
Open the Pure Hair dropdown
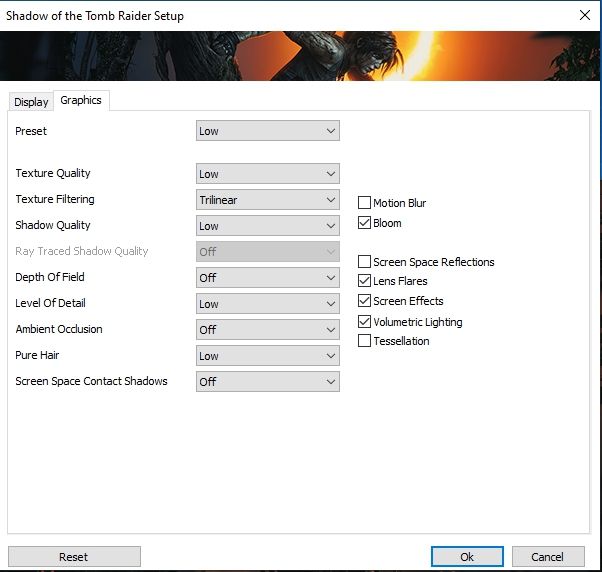pyautogui.click(x=268, y=355)
